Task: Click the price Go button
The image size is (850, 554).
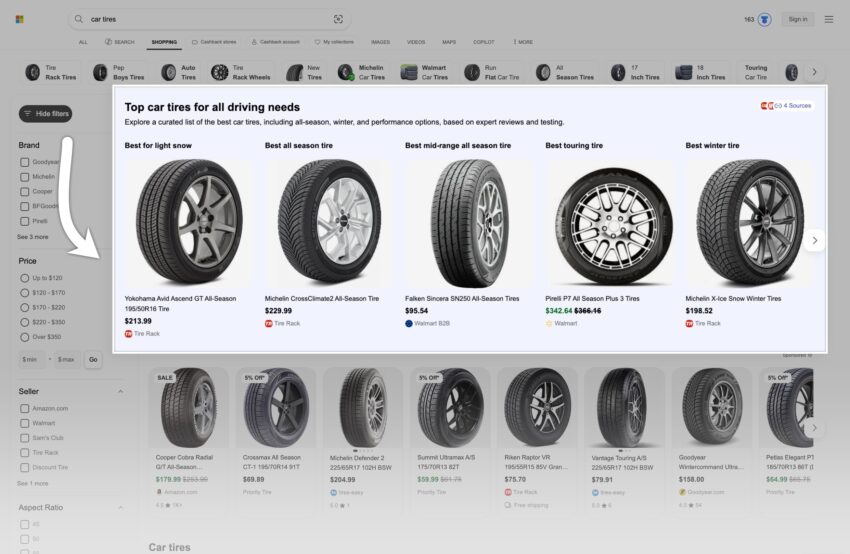Action: click(x=93, y=359)
